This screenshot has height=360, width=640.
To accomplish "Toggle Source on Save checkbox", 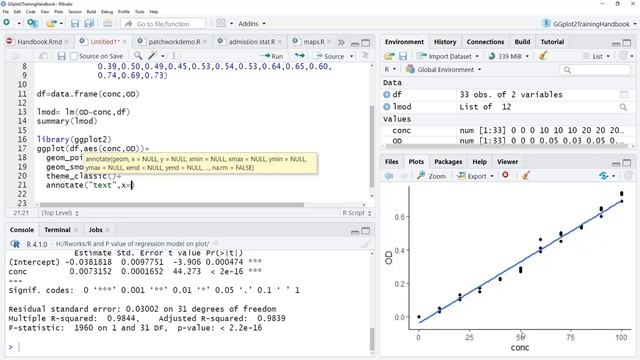I will click(74, 56).
